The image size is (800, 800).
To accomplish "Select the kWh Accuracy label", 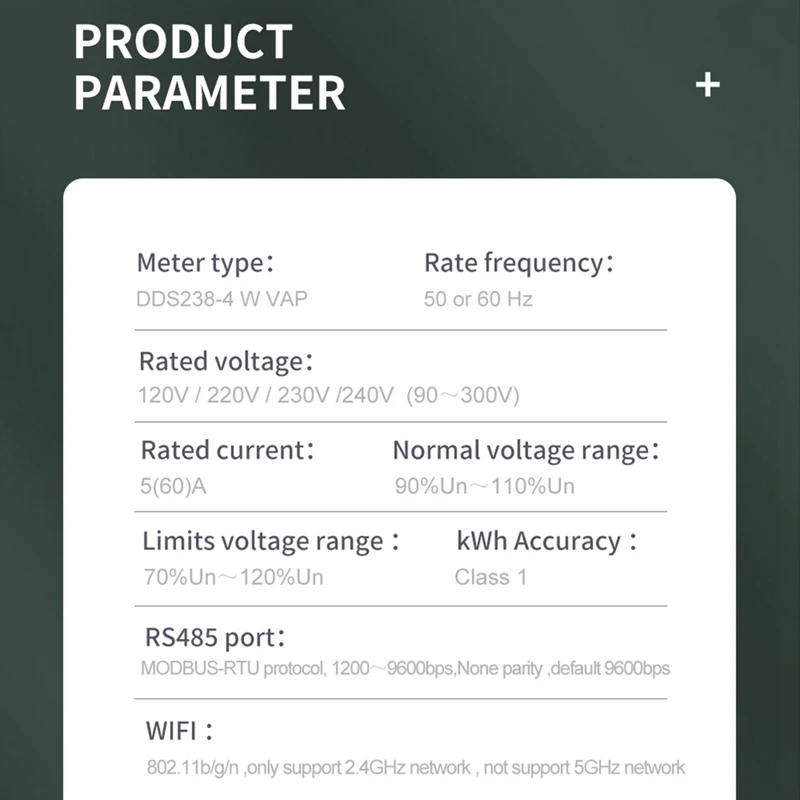I will 546,542.
